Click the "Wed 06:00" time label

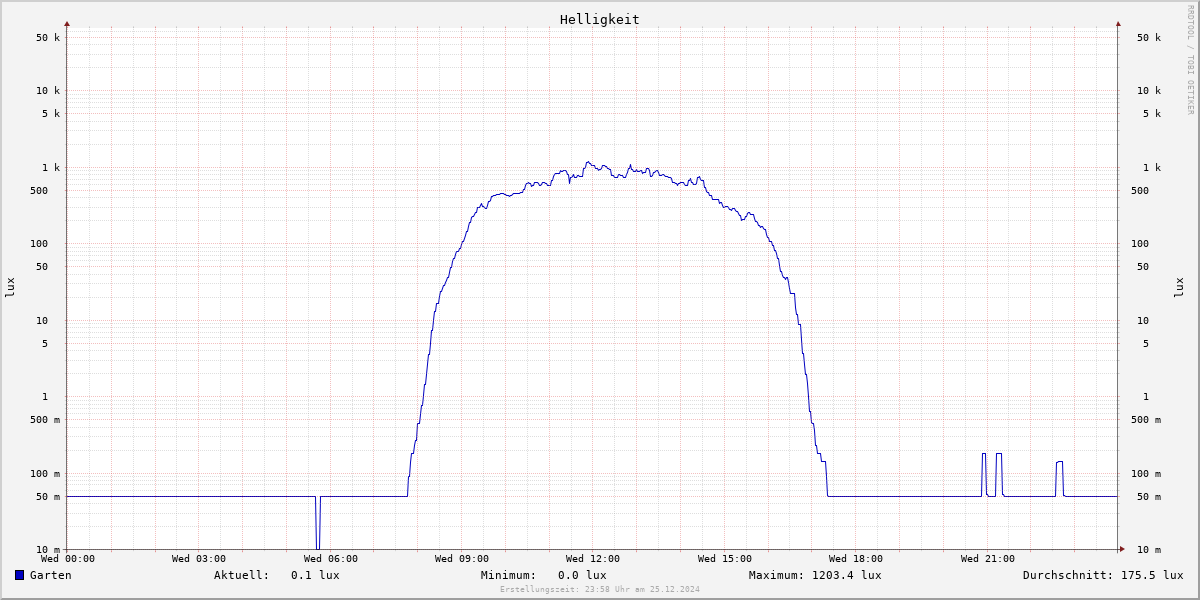tap(331, 559)
